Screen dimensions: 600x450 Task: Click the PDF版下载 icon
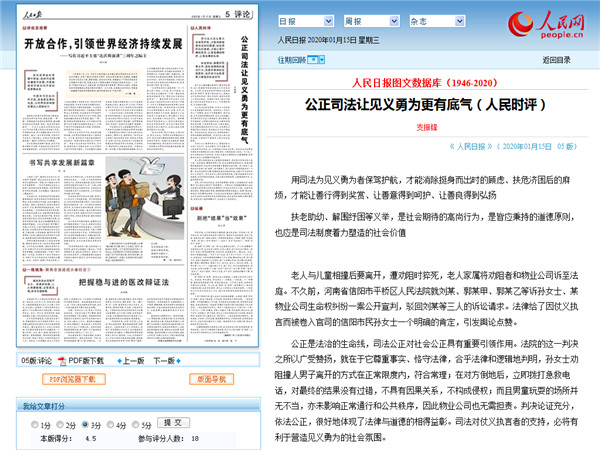[x=62, y=361]
